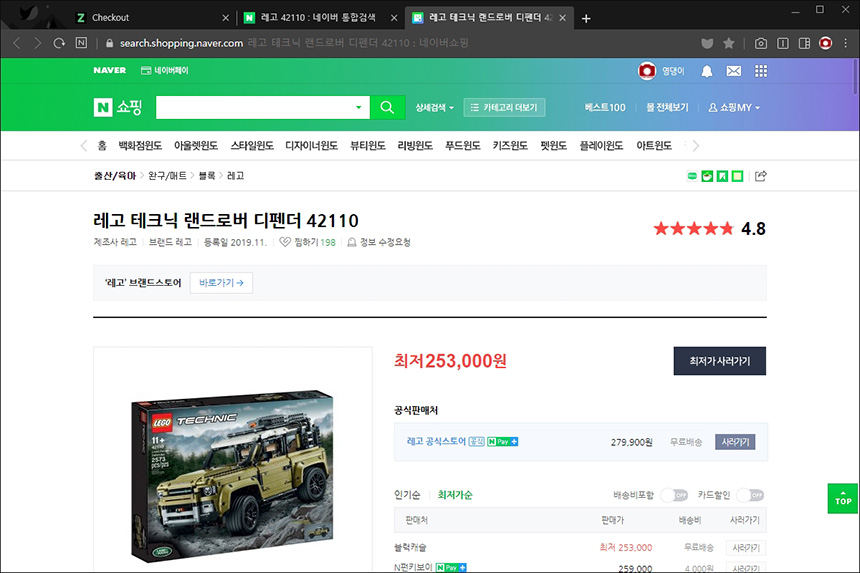860x573 pixels.
Task: Click the padlock site security icon
Action: pyautogui.click(x=109, y=43)
